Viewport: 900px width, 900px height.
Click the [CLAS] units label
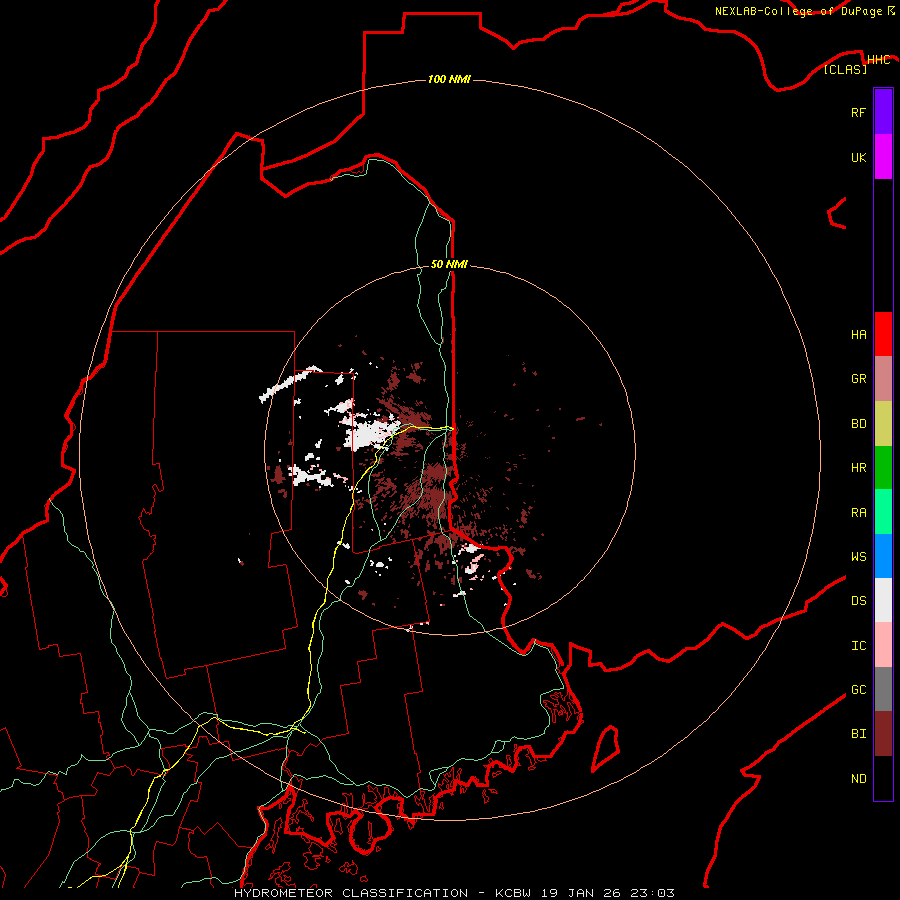[845, 69]
